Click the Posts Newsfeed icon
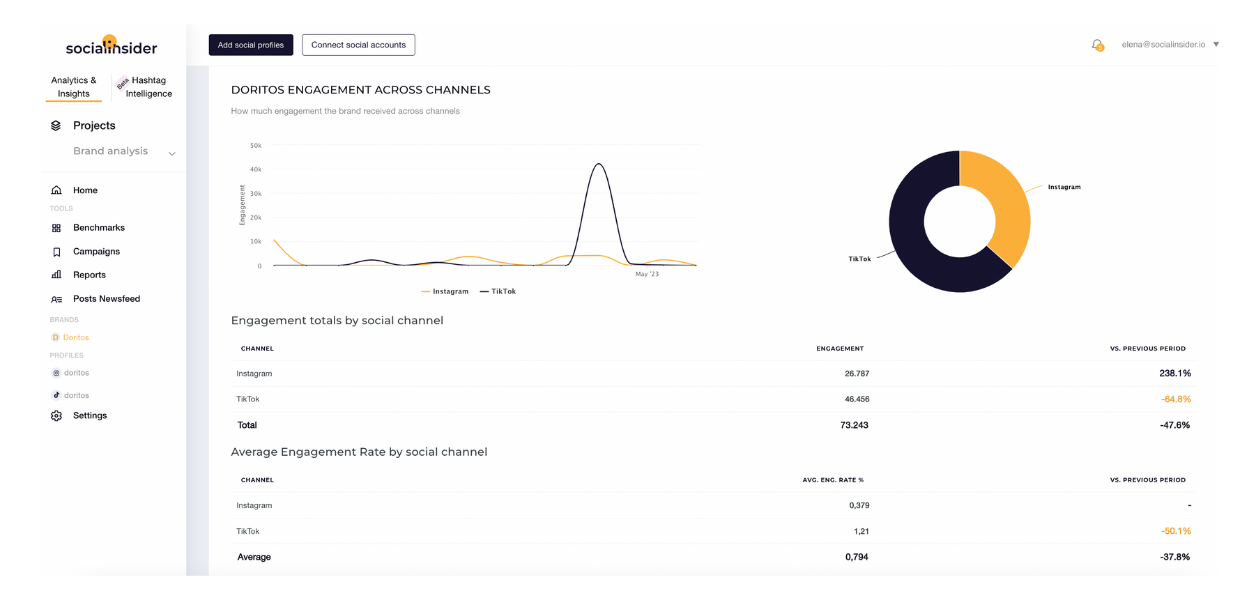 [x=56, y=299]
